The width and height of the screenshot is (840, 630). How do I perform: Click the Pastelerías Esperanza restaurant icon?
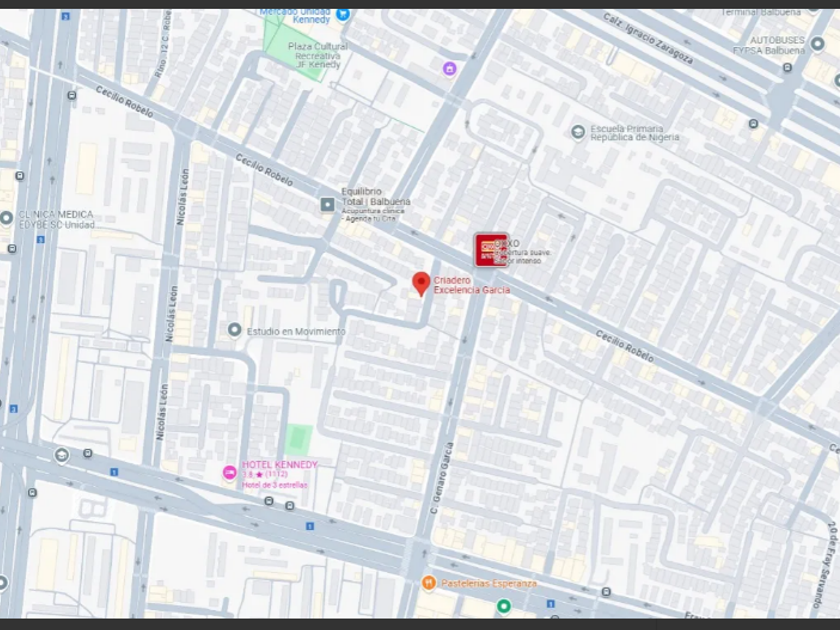428,583
